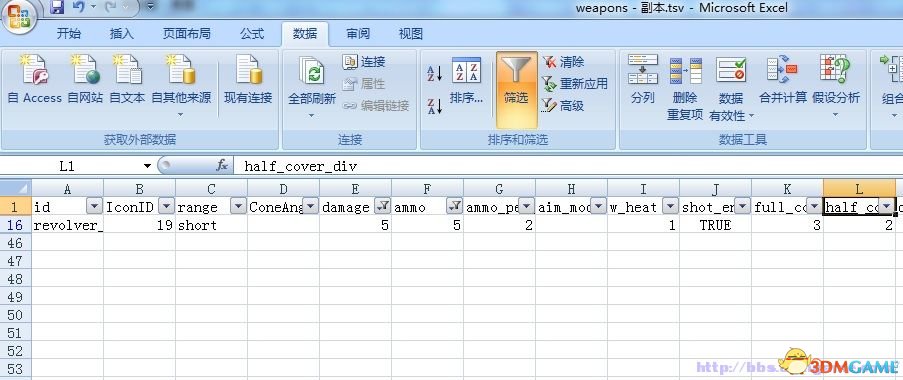This screenshot has height=380, width=903.
Task: Click the Office button logo
Action: pos(19,17)
